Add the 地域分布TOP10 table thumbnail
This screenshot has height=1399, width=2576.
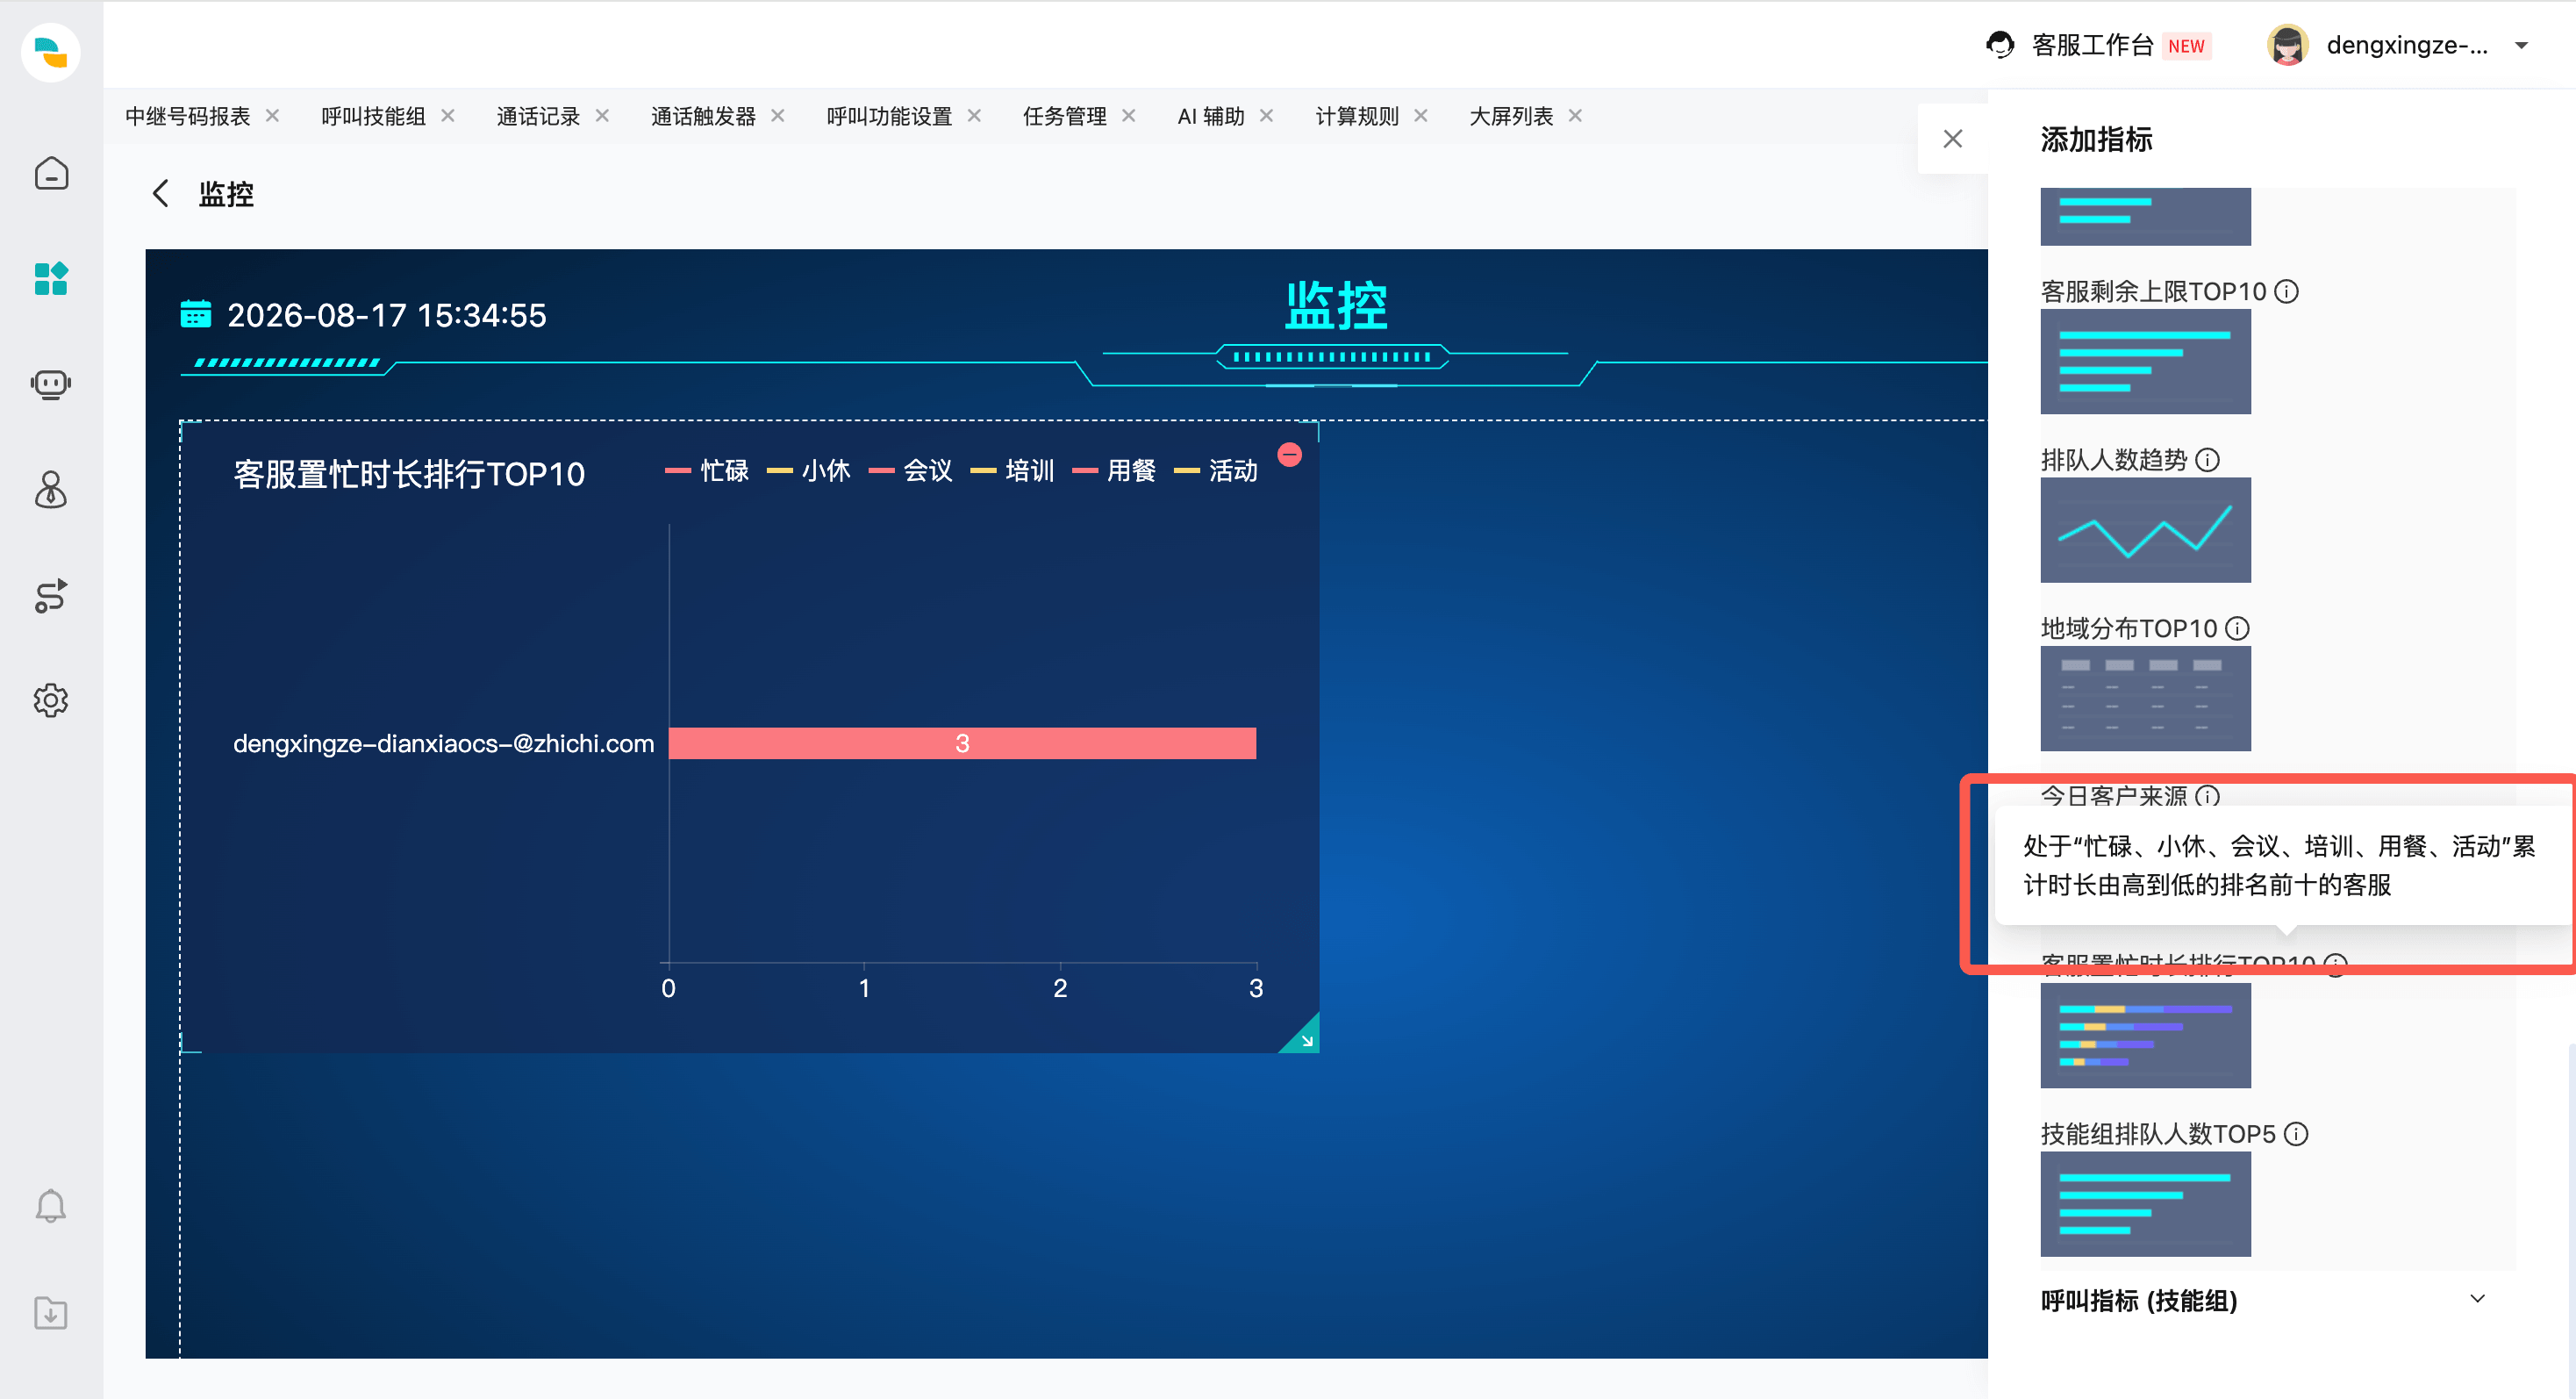[x=2145, y=698]
